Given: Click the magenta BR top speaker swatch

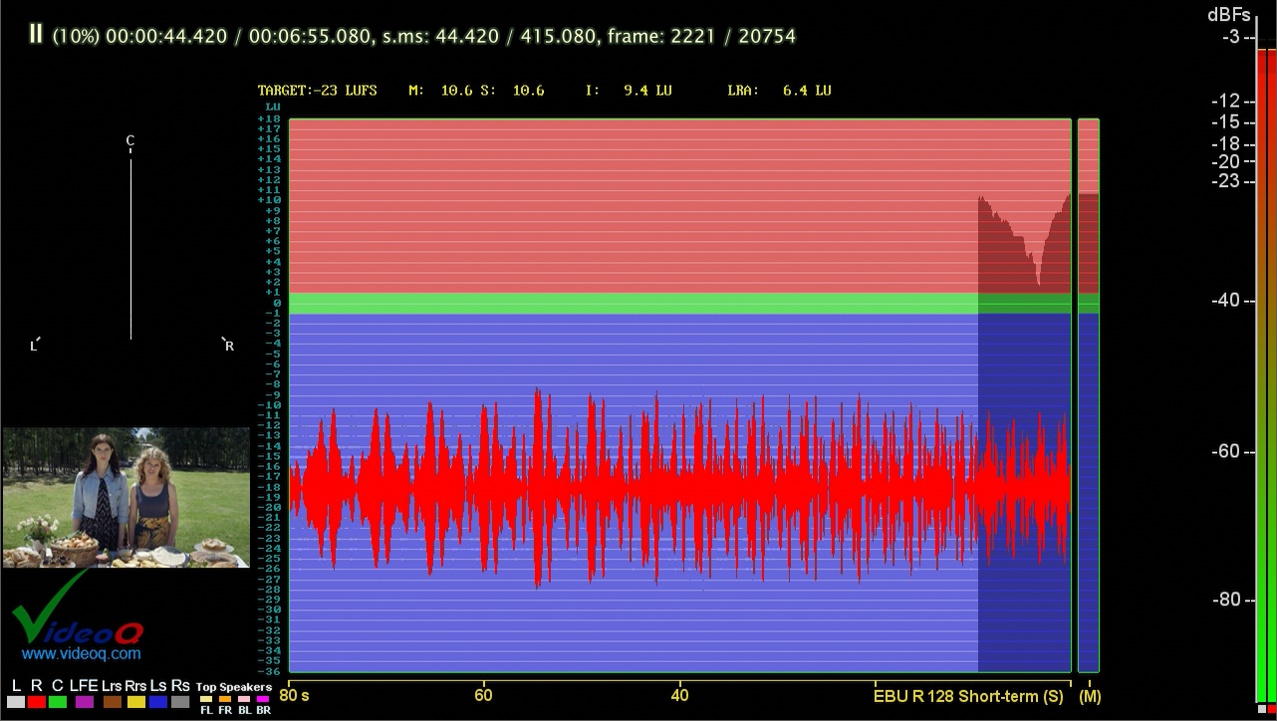Looking at the screenshot, I should click(x=263, y=699).
